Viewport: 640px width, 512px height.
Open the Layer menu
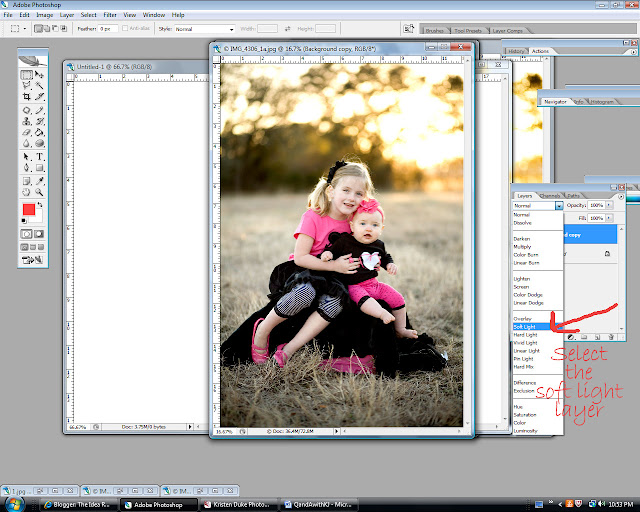pyautogui.click(x=67, y=15)
